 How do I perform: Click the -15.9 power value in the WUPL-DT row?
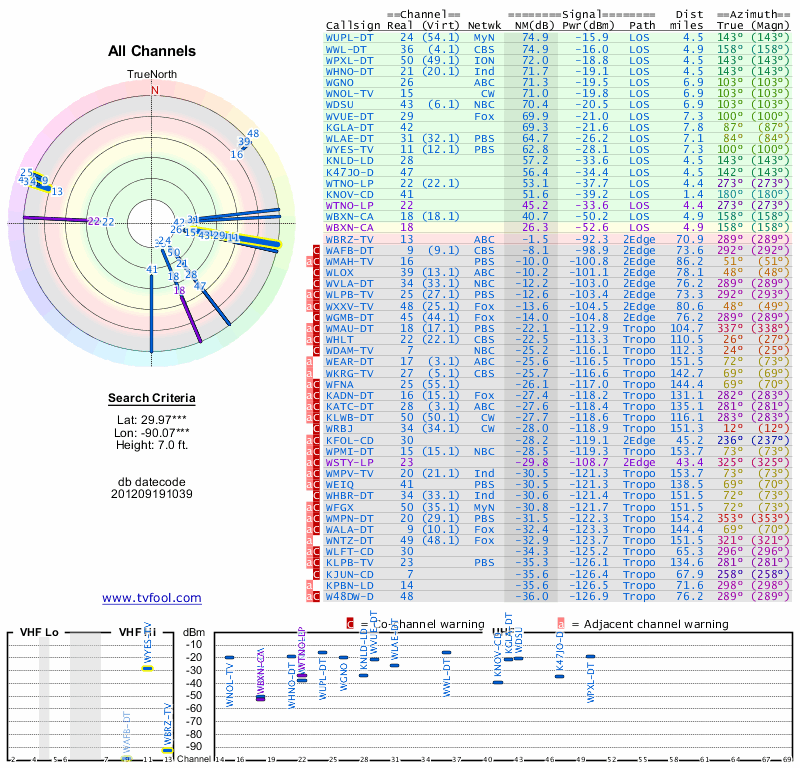click(x=592, y=38)
